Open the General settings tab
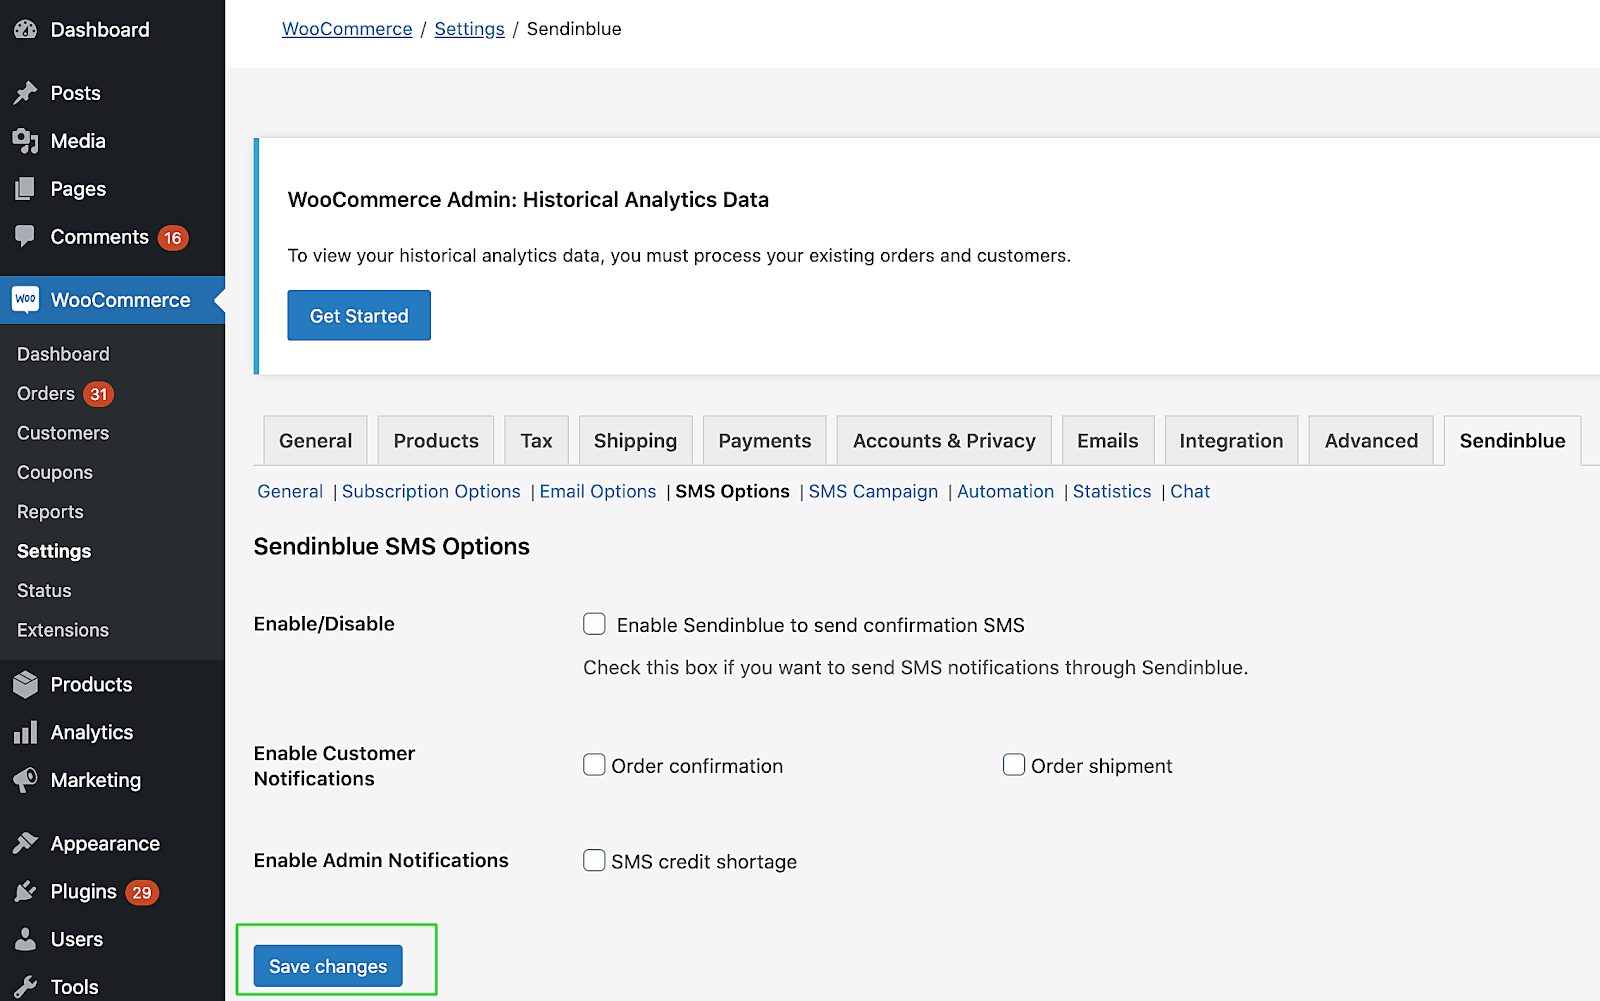 pyautogui.click(x=315, y=441)
